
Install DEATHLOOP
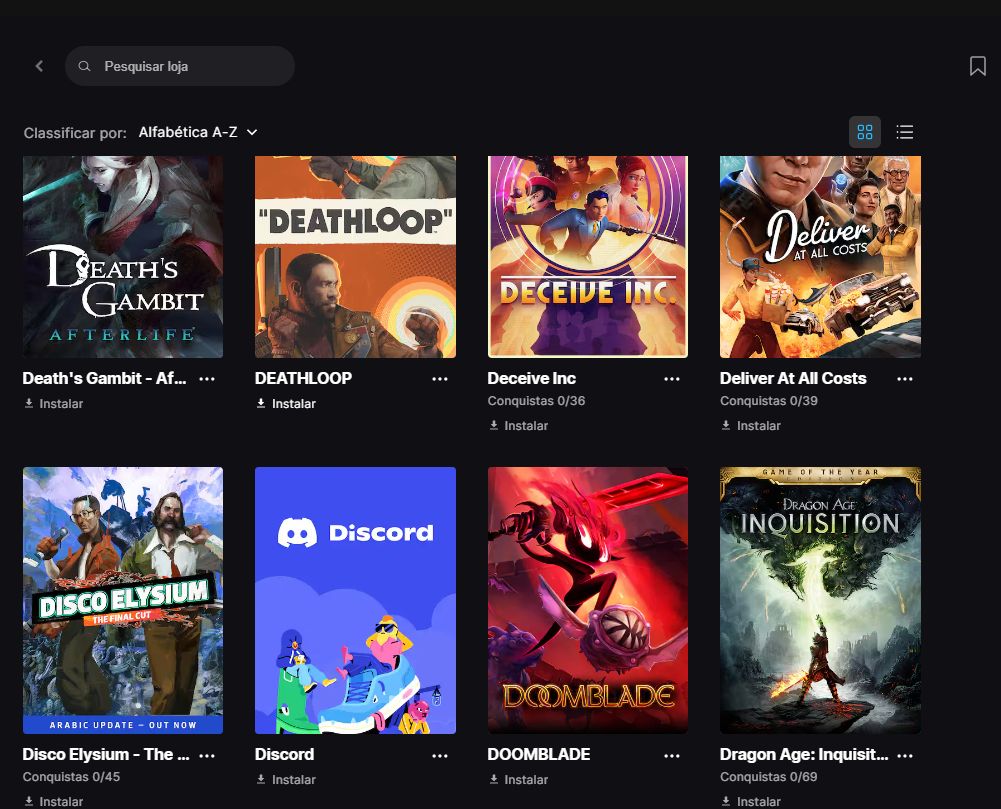click(286, 404)
